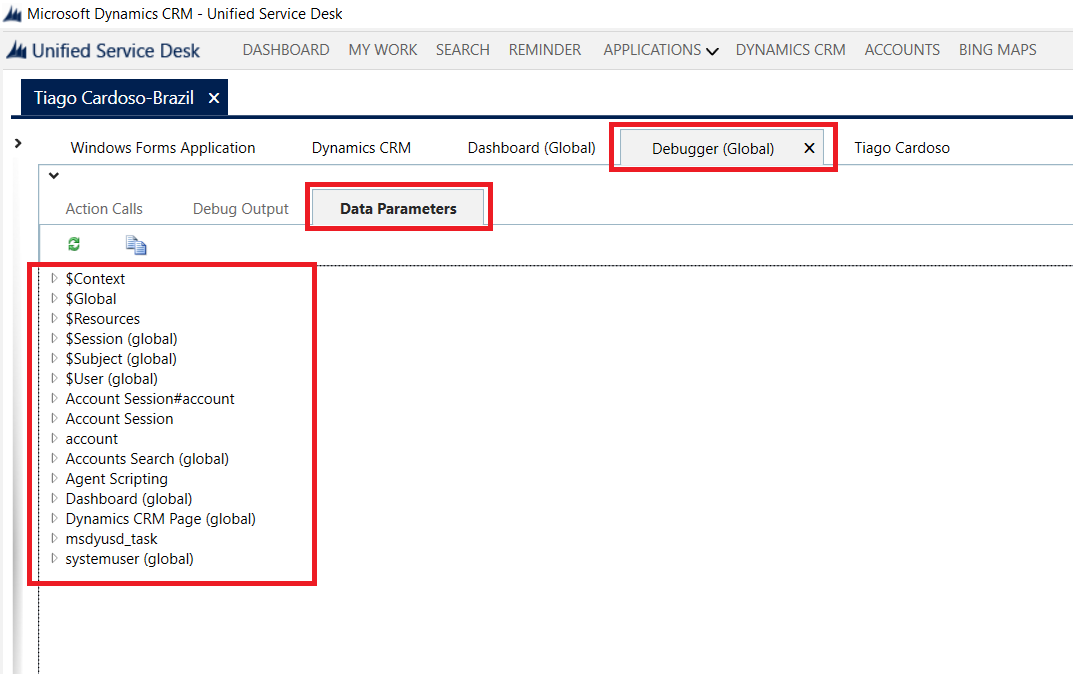Click the green refresh icon

click(x=74, y=244)
